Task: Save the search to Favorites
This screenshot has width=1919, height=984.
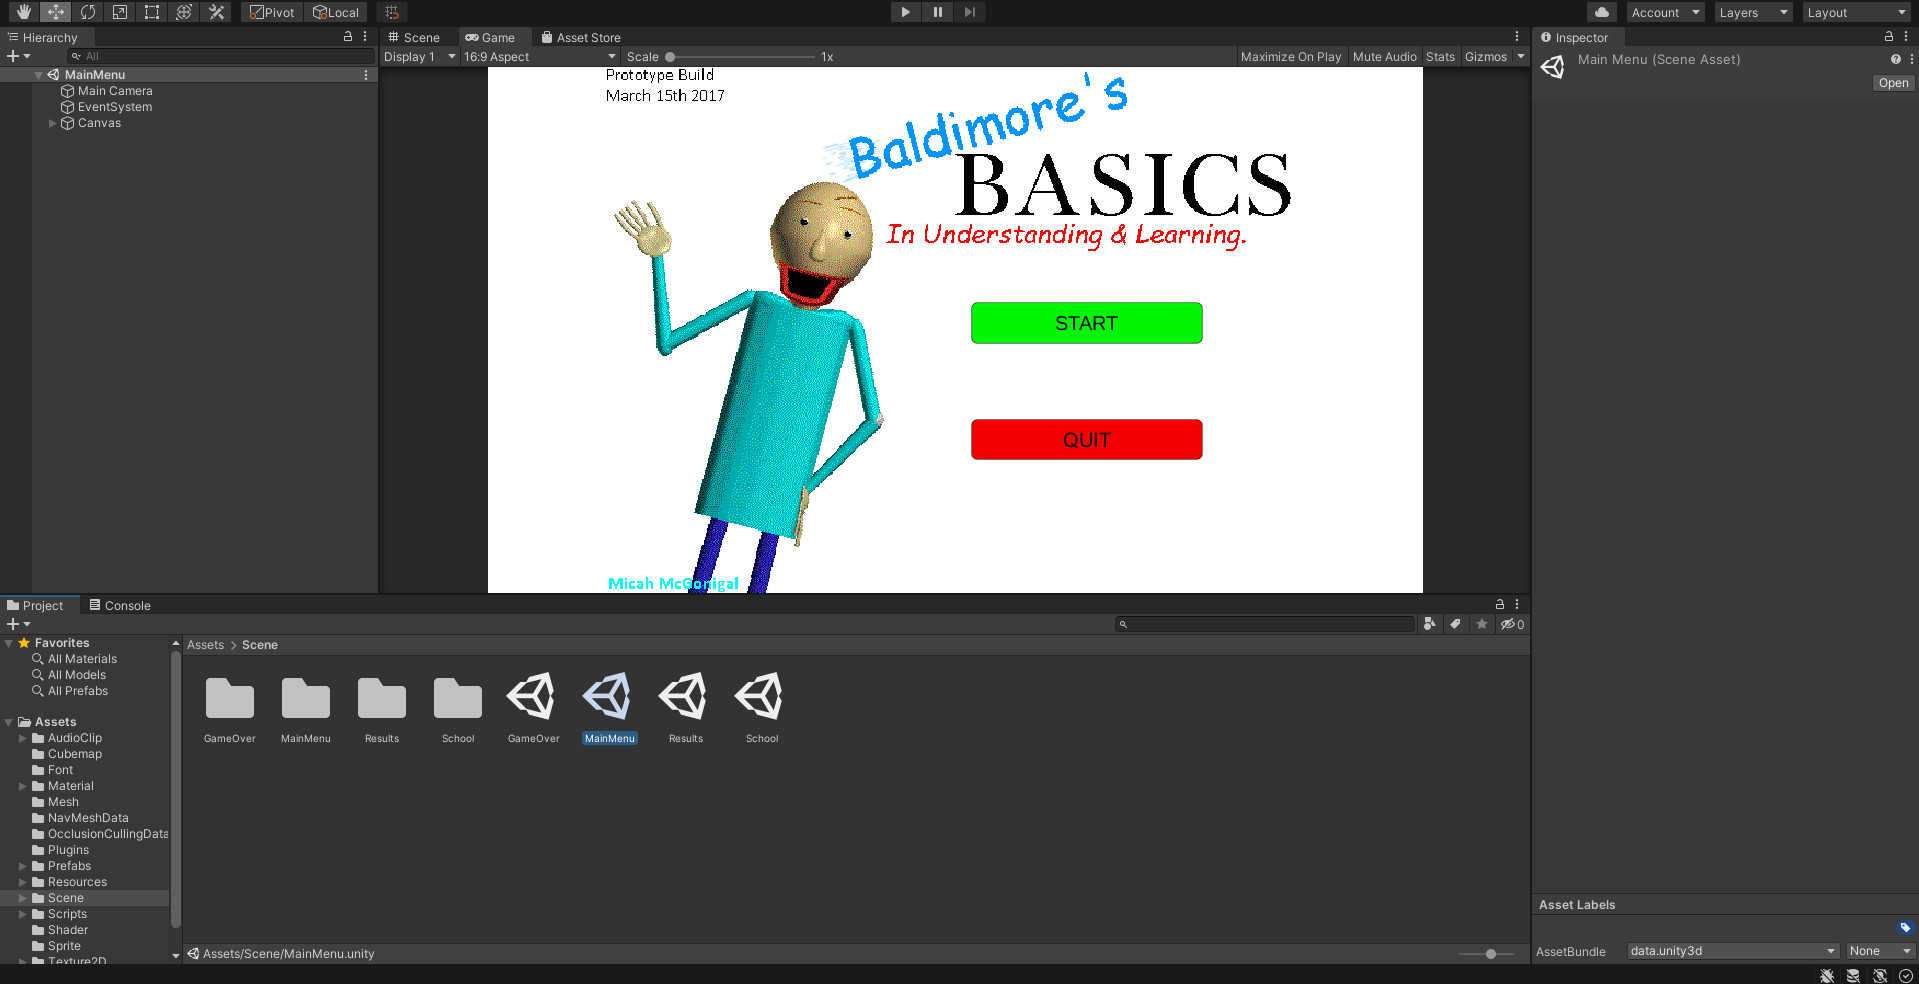Action: coord(1482,624)
